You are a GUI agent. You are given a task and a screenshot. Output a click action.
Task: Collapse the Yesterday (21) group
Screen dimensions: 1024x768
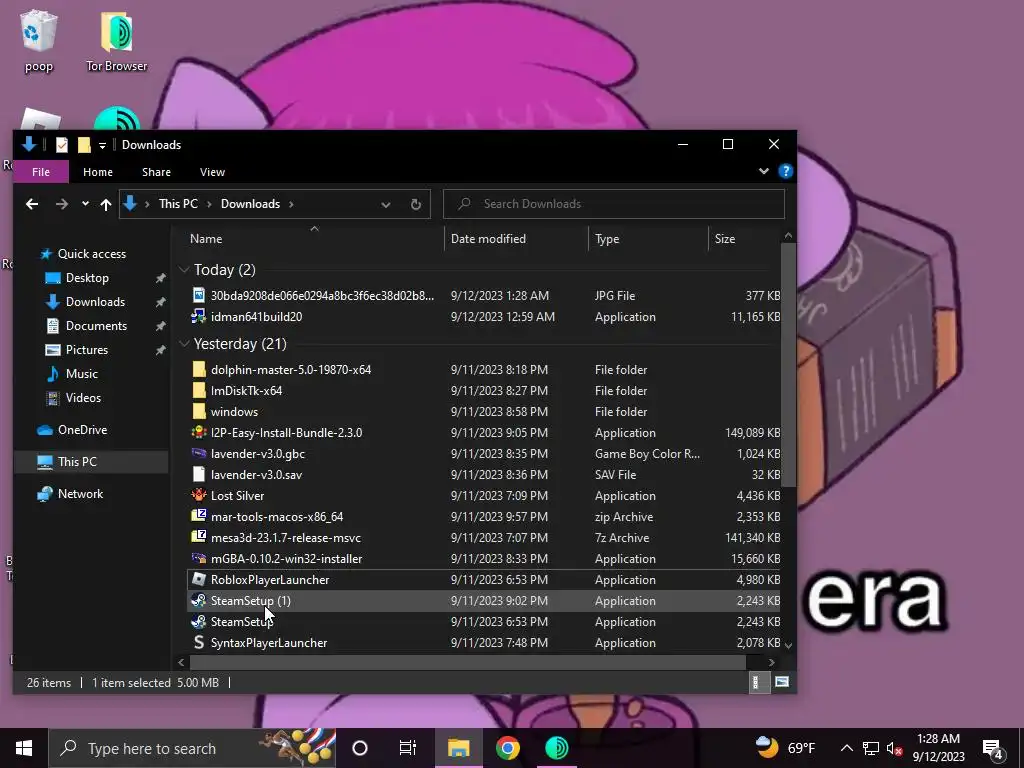[x=184, y=344]
